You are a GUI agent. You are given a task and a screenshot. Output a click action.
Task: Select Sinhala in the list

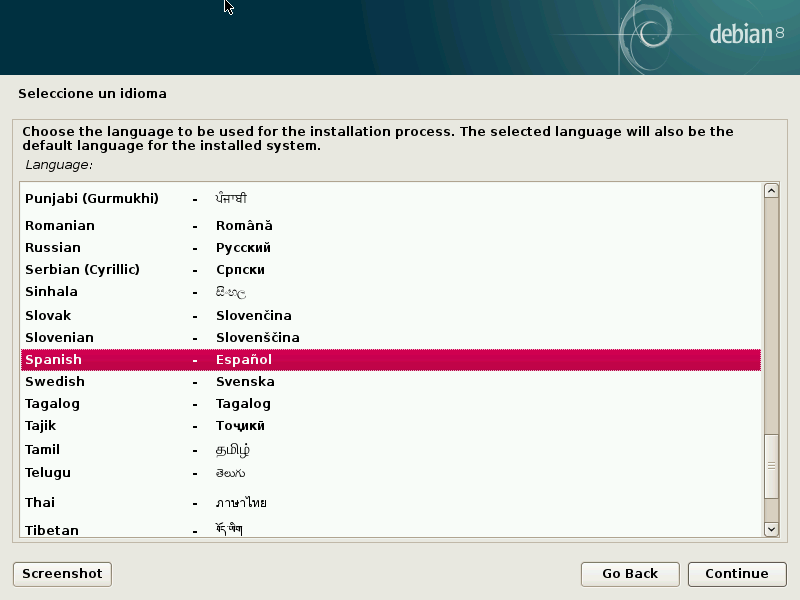(51, 292)
